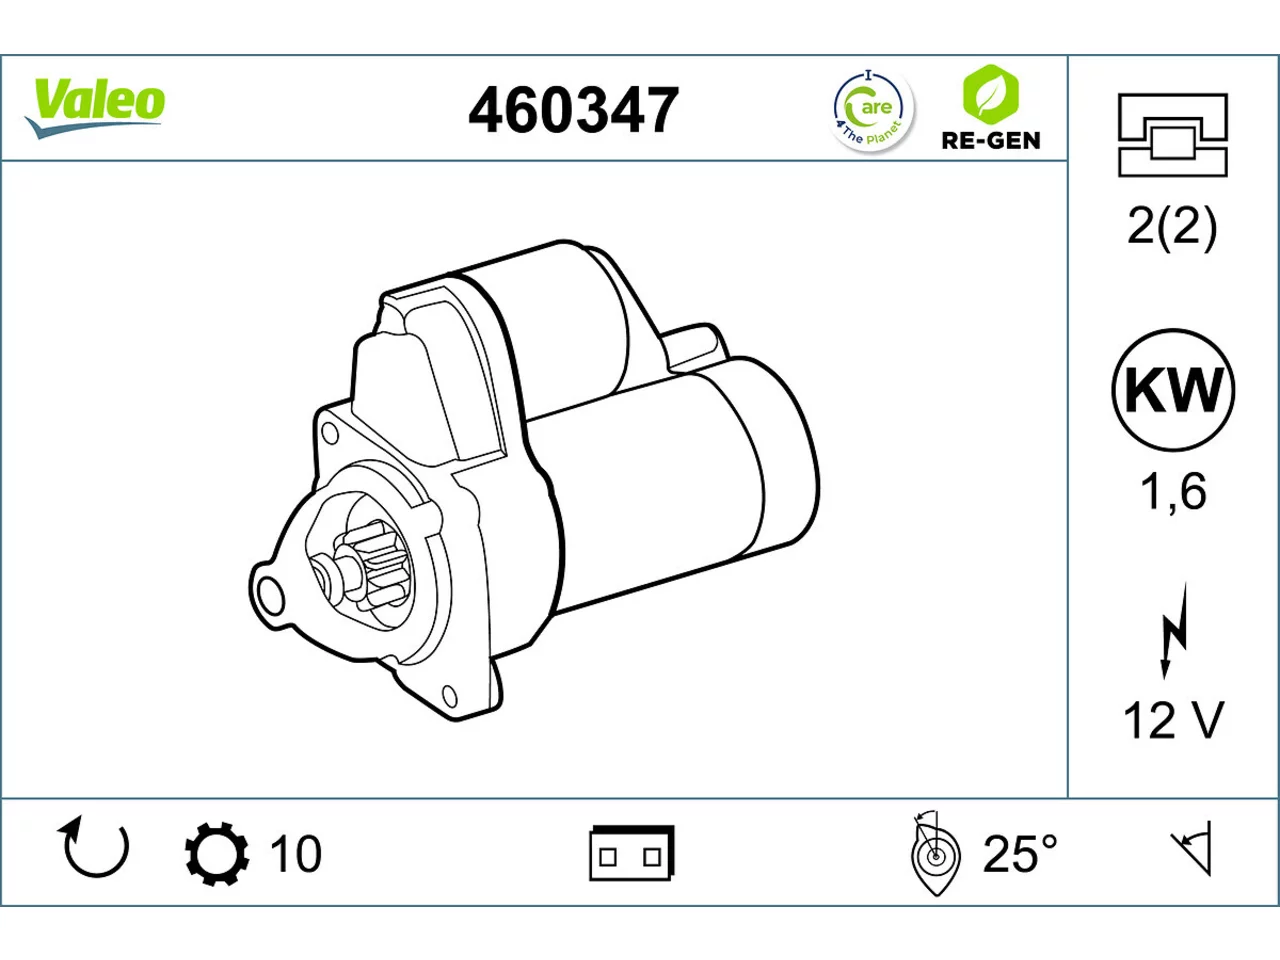Click the 12 V voltage label
The width and height of the screenshot is (1280, 960).
click(1173, 720)
